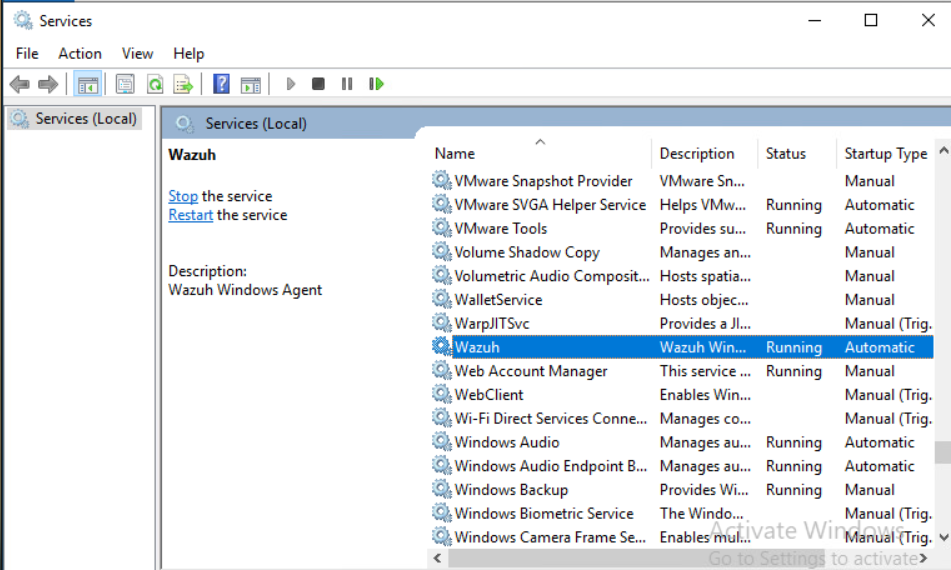Select the Wazuh service name
The height and width of the screenshot is (570, 951).
[477, 347]
